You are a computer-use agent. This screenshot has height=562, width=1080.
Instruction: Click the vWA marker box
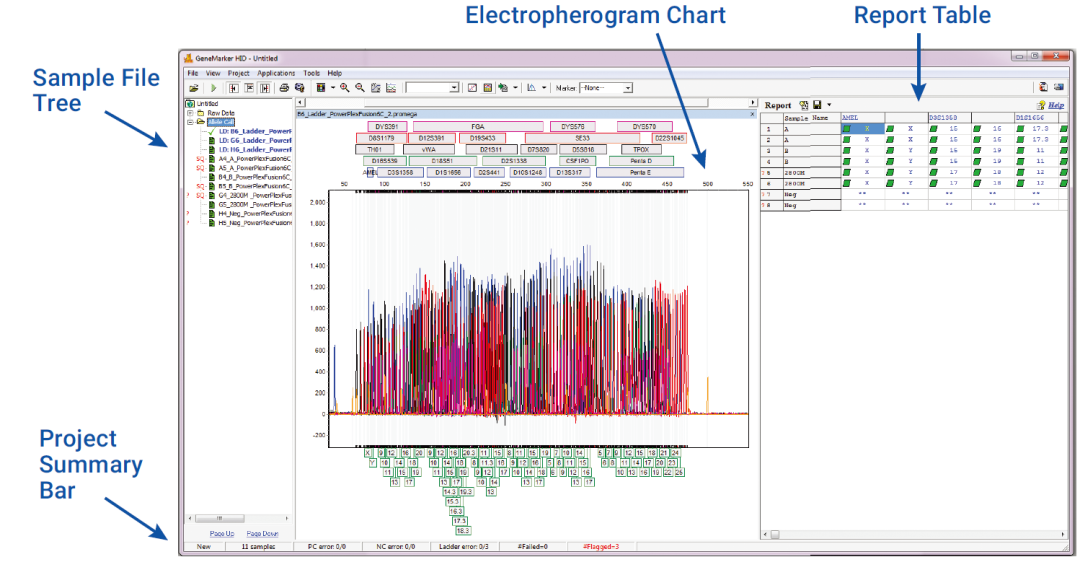point(428,149)
